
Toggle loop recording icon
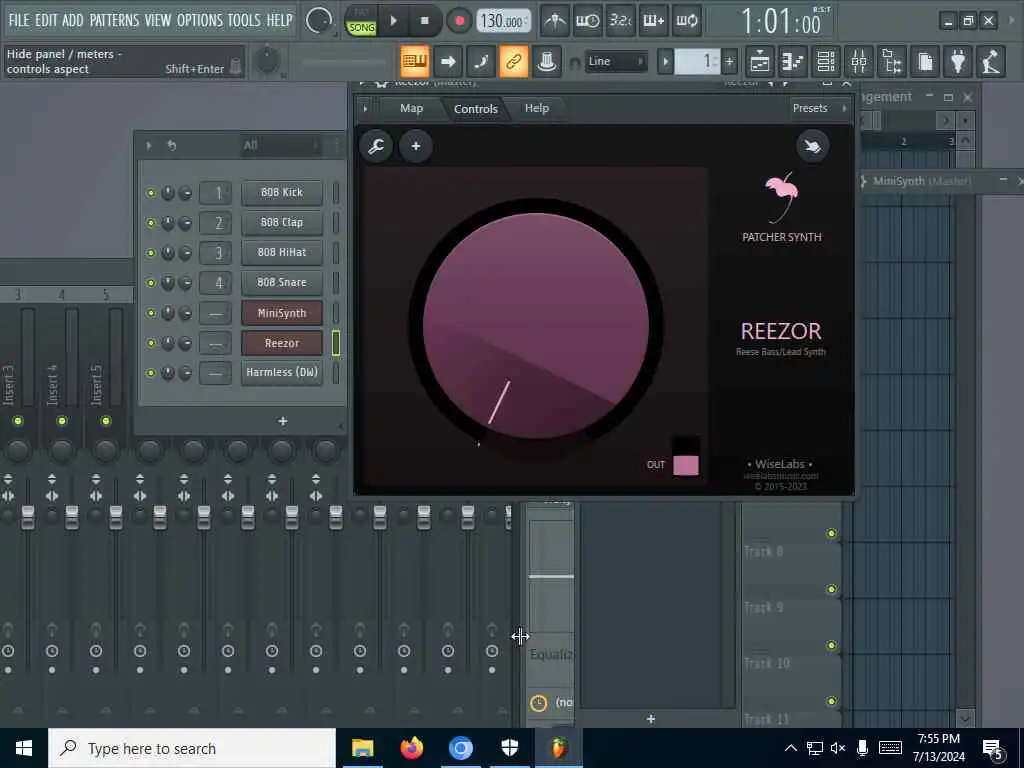[686, 21]
